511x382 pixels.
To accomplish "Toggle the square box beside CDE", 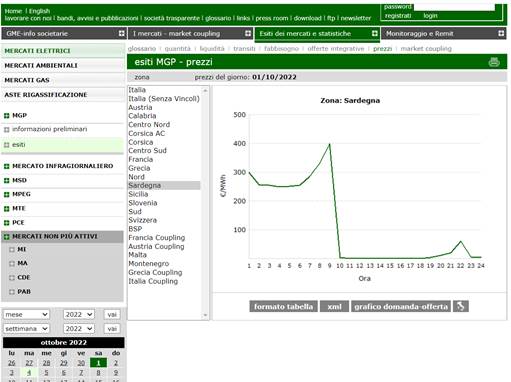I will (x=12, y=278).
